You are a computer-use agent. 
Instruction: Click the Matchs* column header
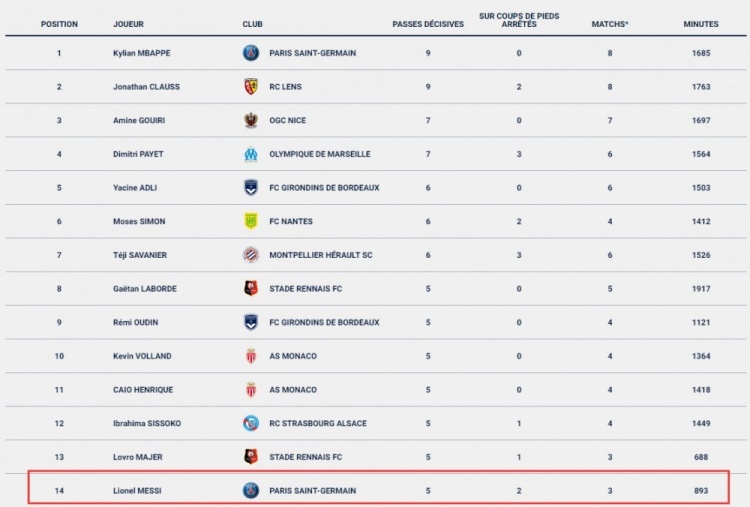(610, 24)
